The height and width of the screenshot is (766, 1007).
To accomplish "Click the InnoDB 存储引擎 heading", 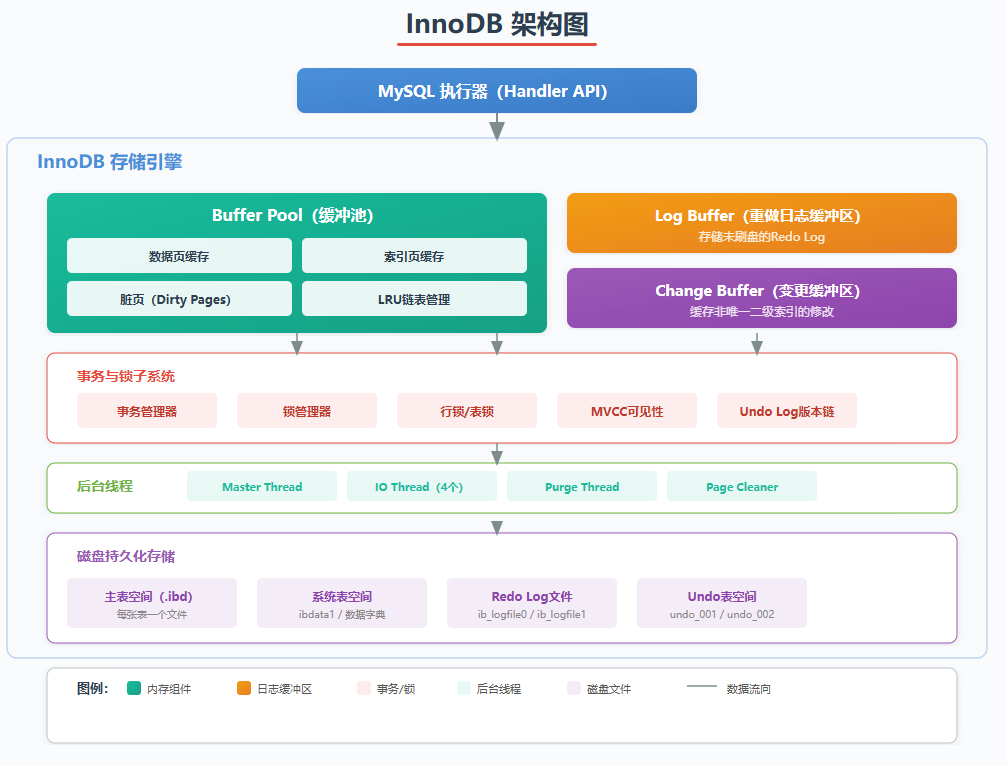I will (110, 162).
